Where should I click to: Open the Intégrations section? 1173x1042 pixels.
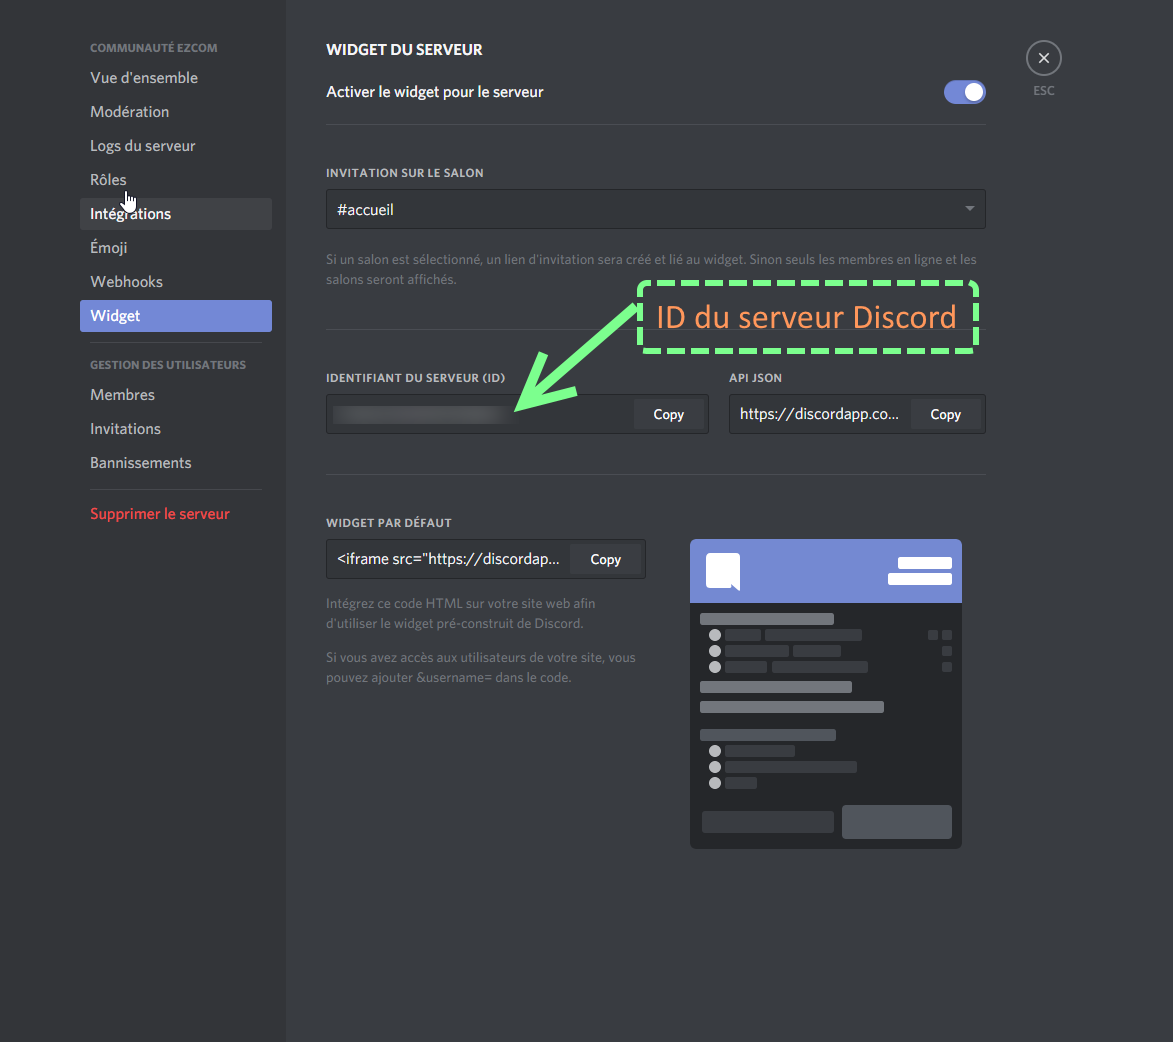click(x=131, y=214)
